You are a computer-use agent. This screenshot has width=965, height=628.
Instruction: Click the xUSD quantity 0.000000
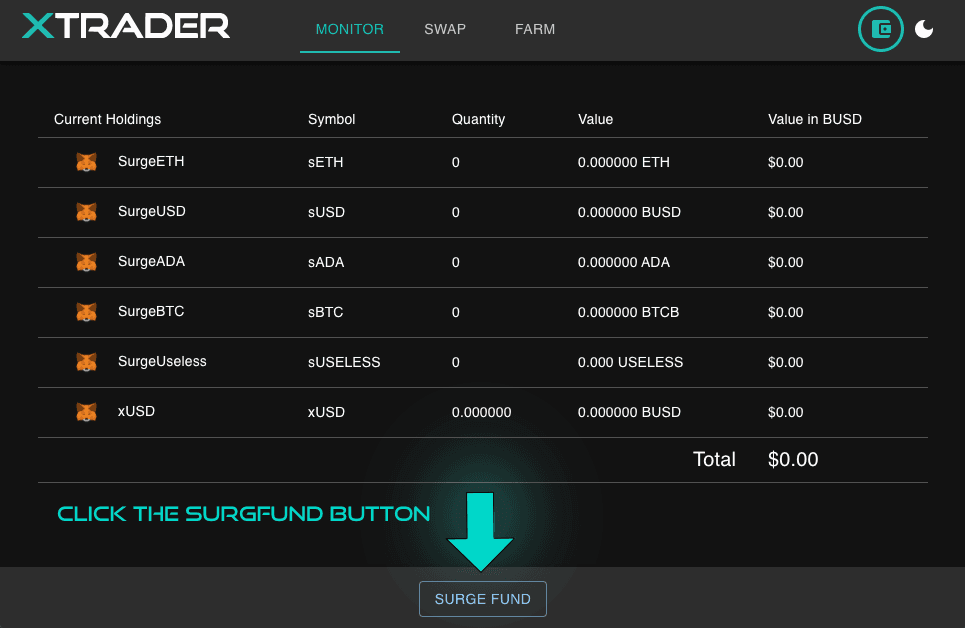click(481, 412)
